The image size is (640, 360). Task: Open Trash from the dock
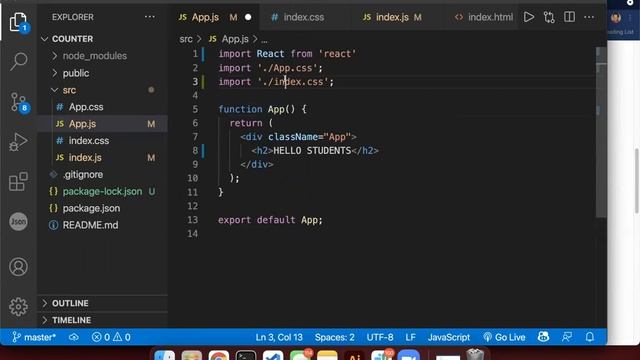click(x=475, y=354)
